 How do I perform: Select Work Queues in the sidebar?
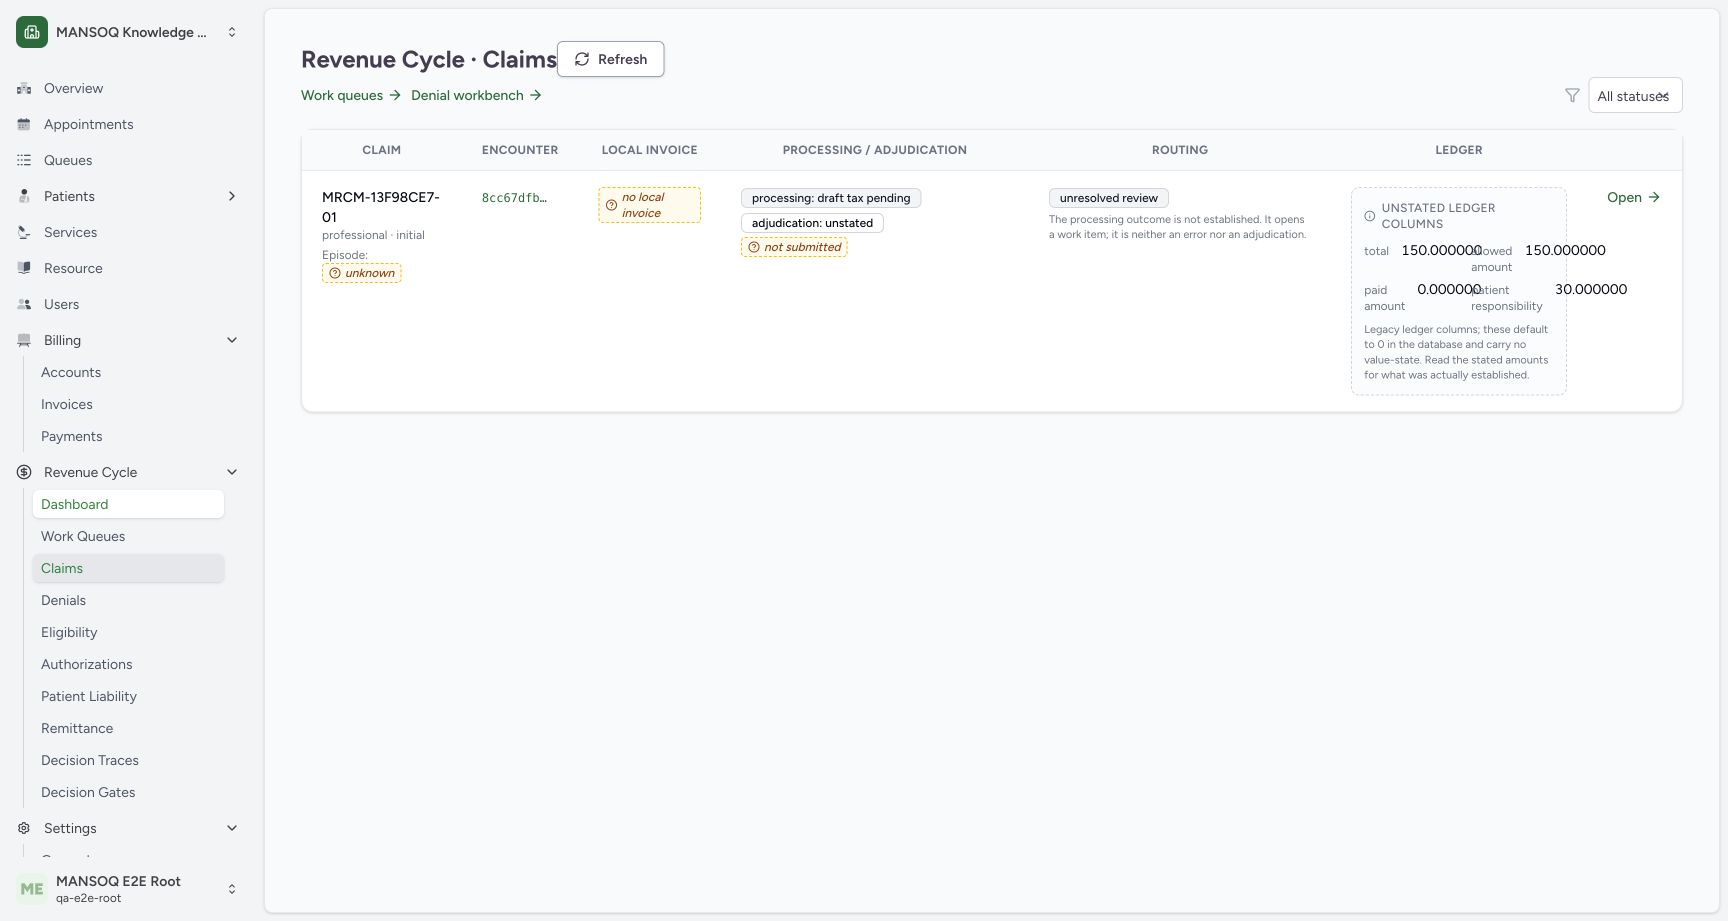coord(128,536)
